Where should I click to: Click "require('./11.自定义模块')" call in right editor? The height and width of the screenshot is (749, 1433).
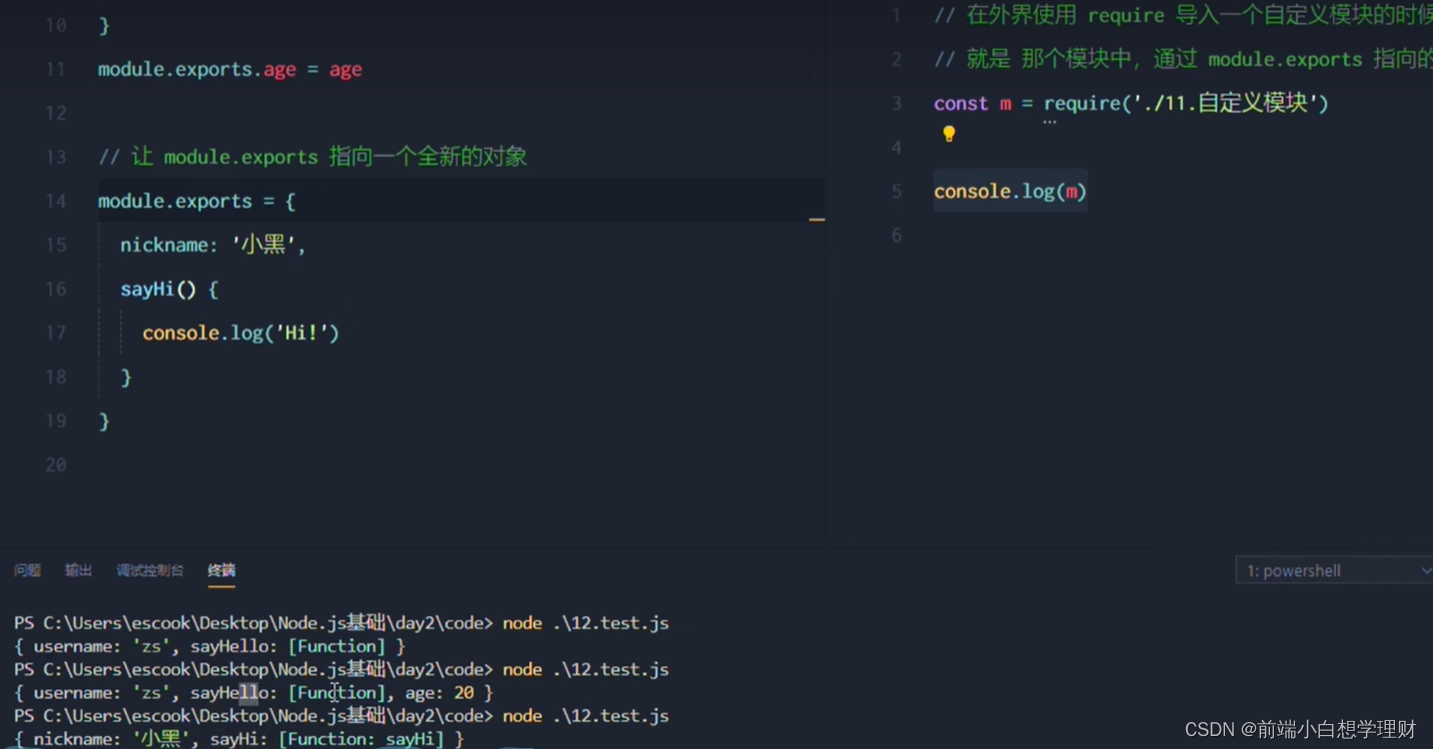click(1186, 103)
